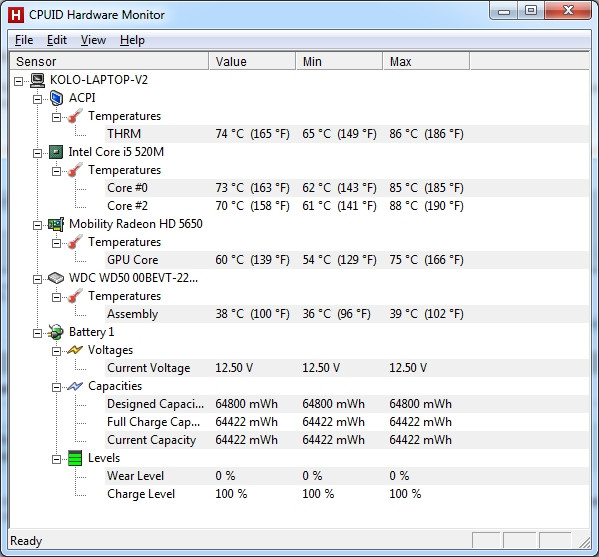Click the Voltages lightning icon
Image resolution: width=599 pixels, height=557 pixels.
pyautogui.click(x=75, y=350)
